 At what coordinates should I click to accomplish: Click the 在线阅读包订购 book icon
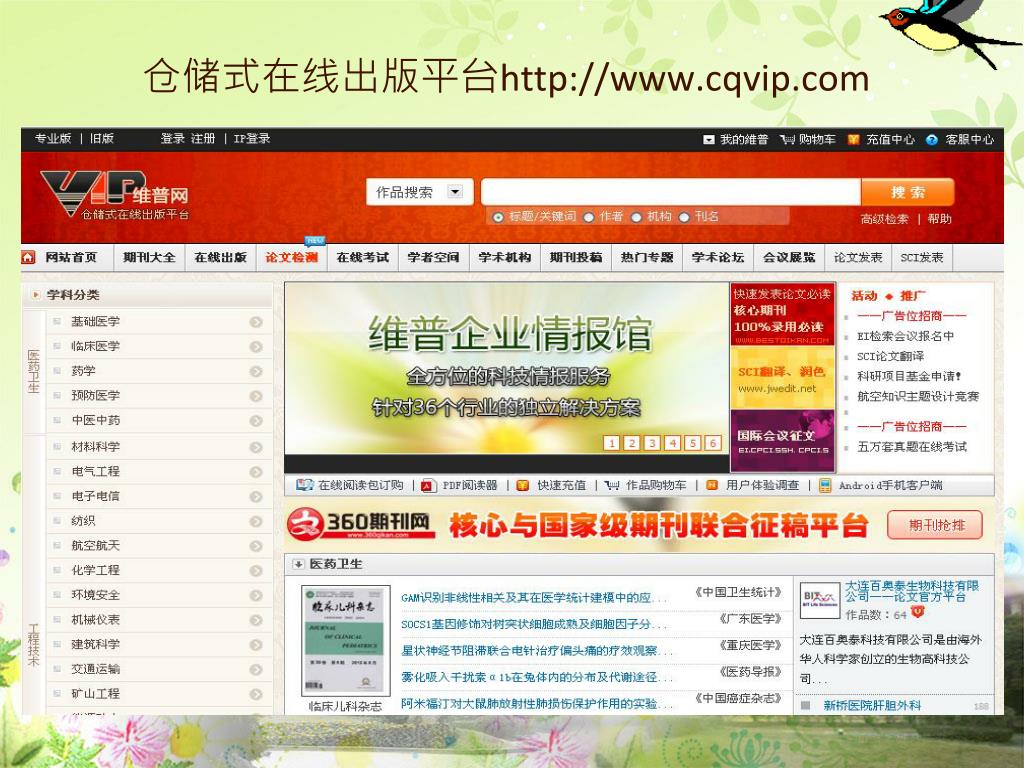(x=304, y=485)
